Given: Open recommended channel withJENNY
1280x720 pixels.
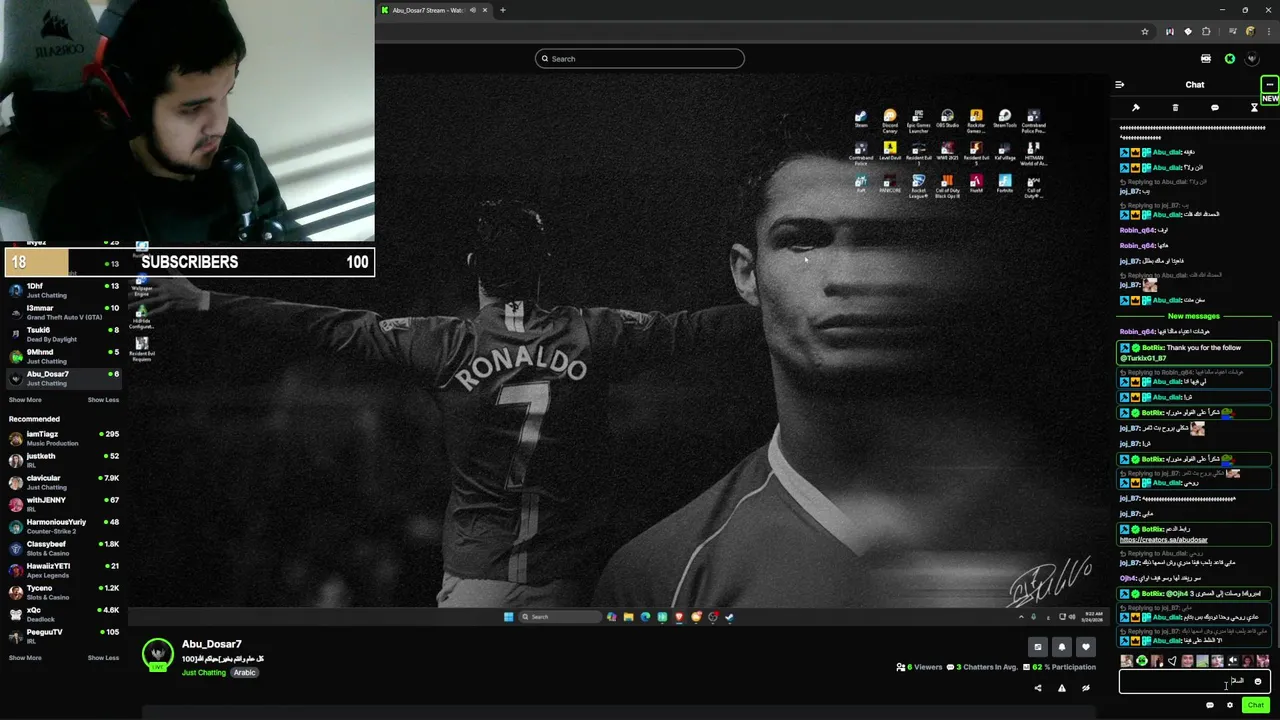Looking at the screenshot, I should coord(62,504).
